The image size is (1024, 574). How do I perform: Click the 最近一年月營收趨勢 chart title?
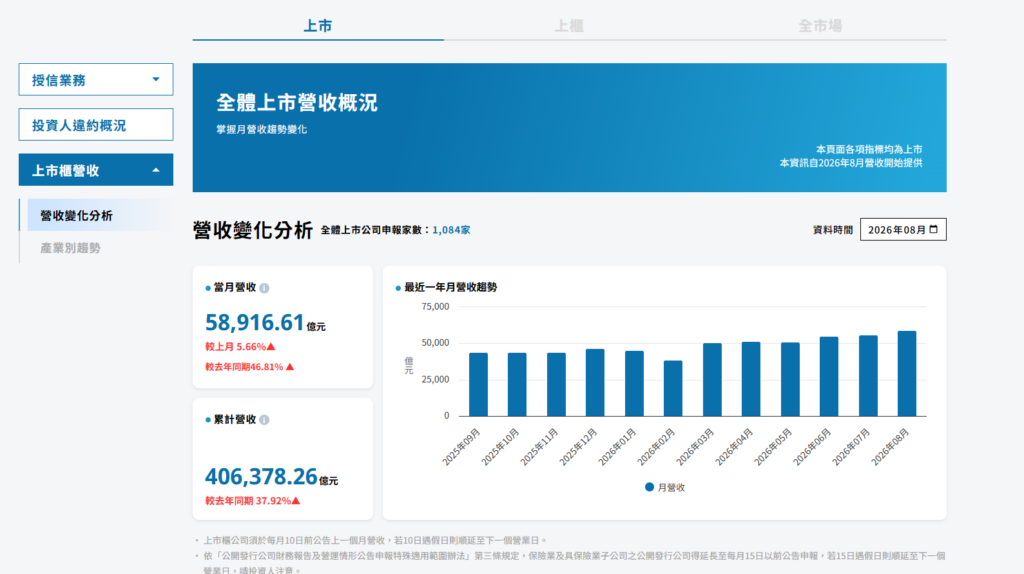tap(451, 287)
